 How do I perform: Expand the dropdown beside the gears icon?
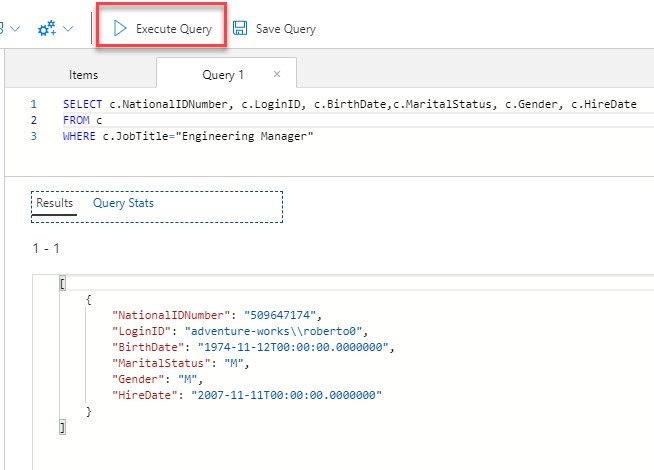(68, 29)
